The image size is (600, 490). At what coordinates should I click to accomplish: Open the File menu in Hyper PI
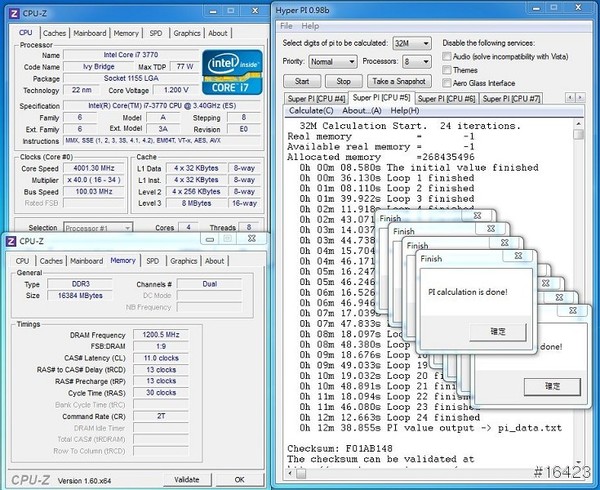pos(287,26)
